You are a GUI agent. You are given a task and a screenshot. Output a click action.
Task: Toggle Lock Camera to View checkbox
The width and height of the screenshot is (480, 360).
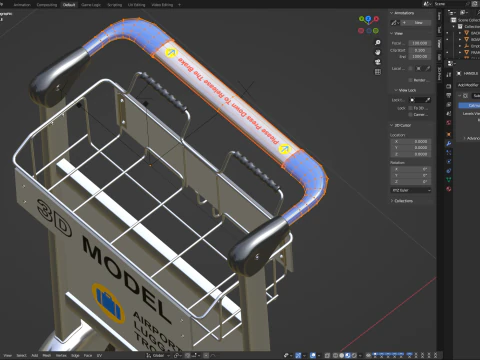tap(410, 114)
